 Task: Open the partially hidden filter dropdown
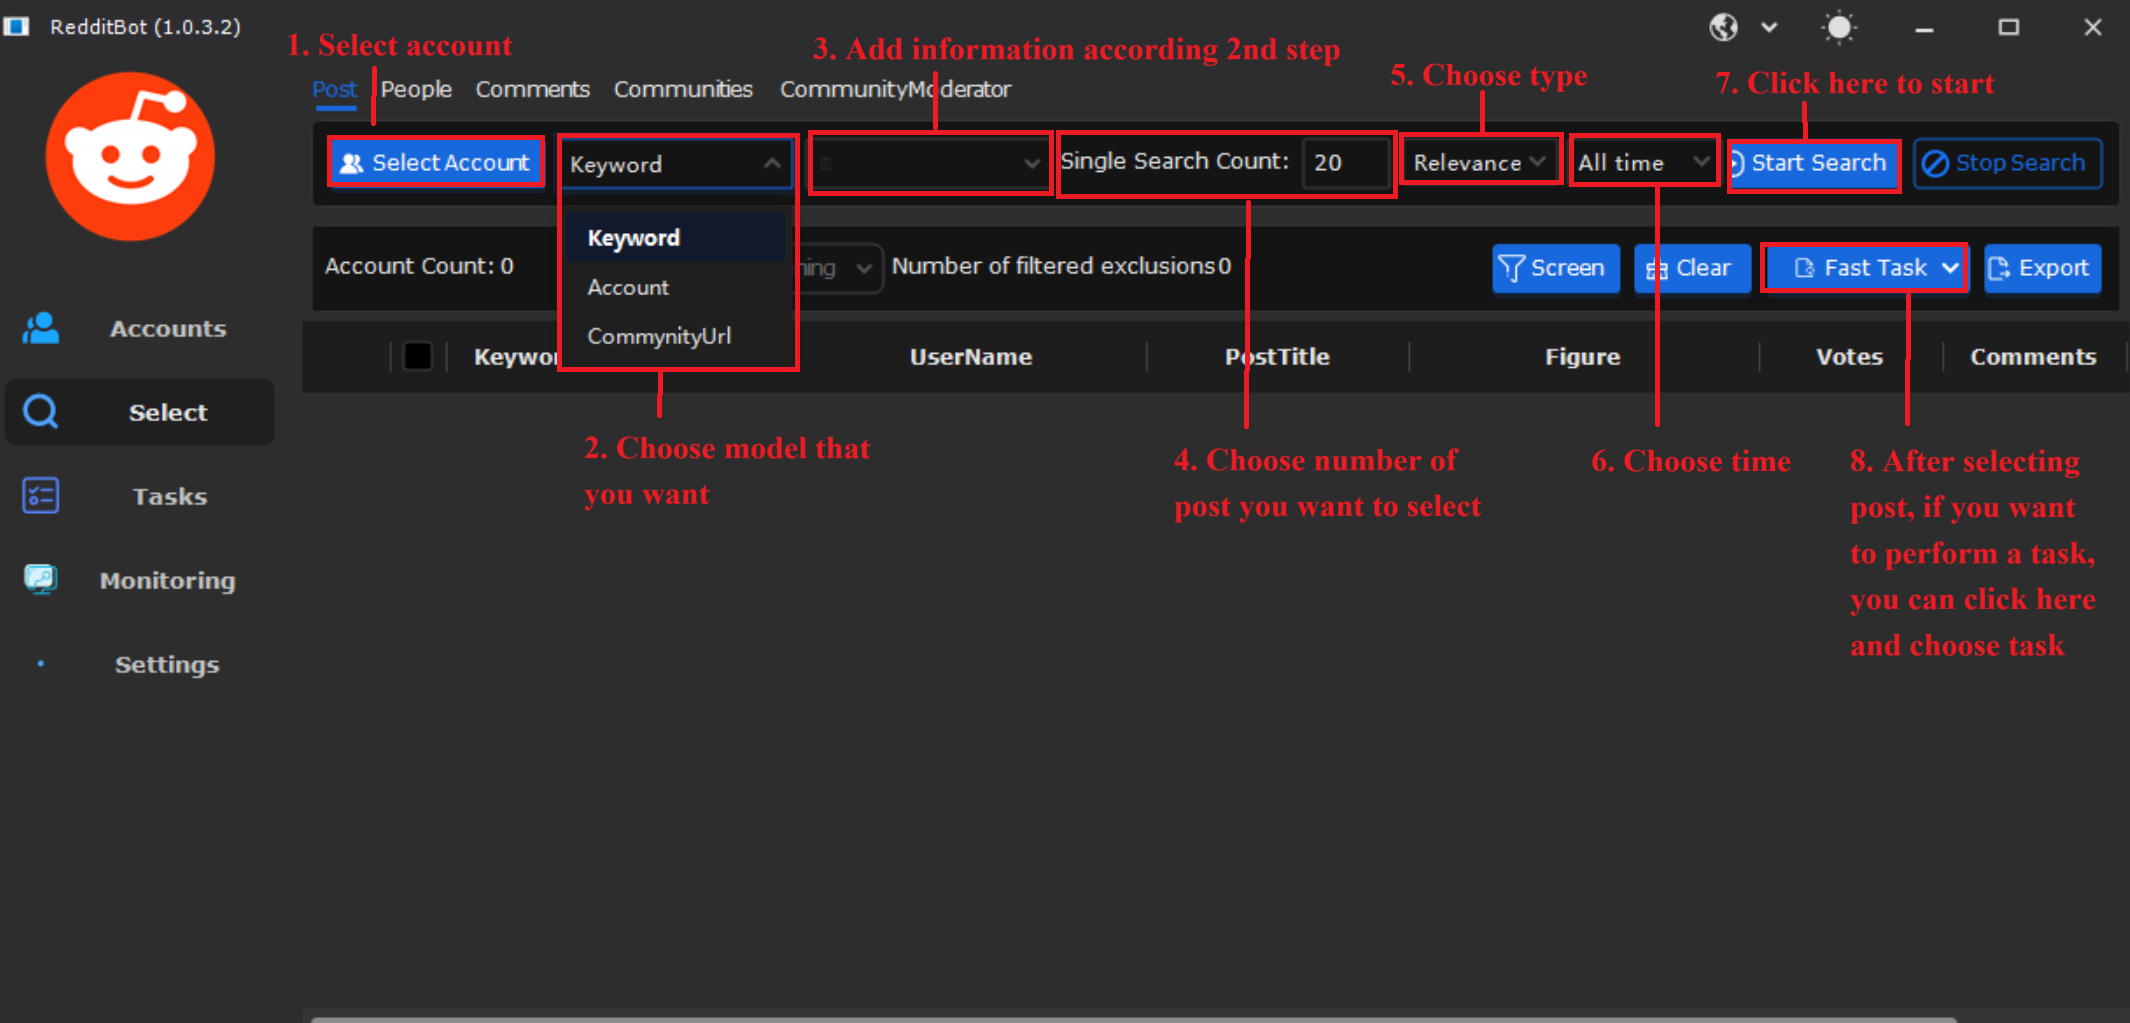(840, 268)
